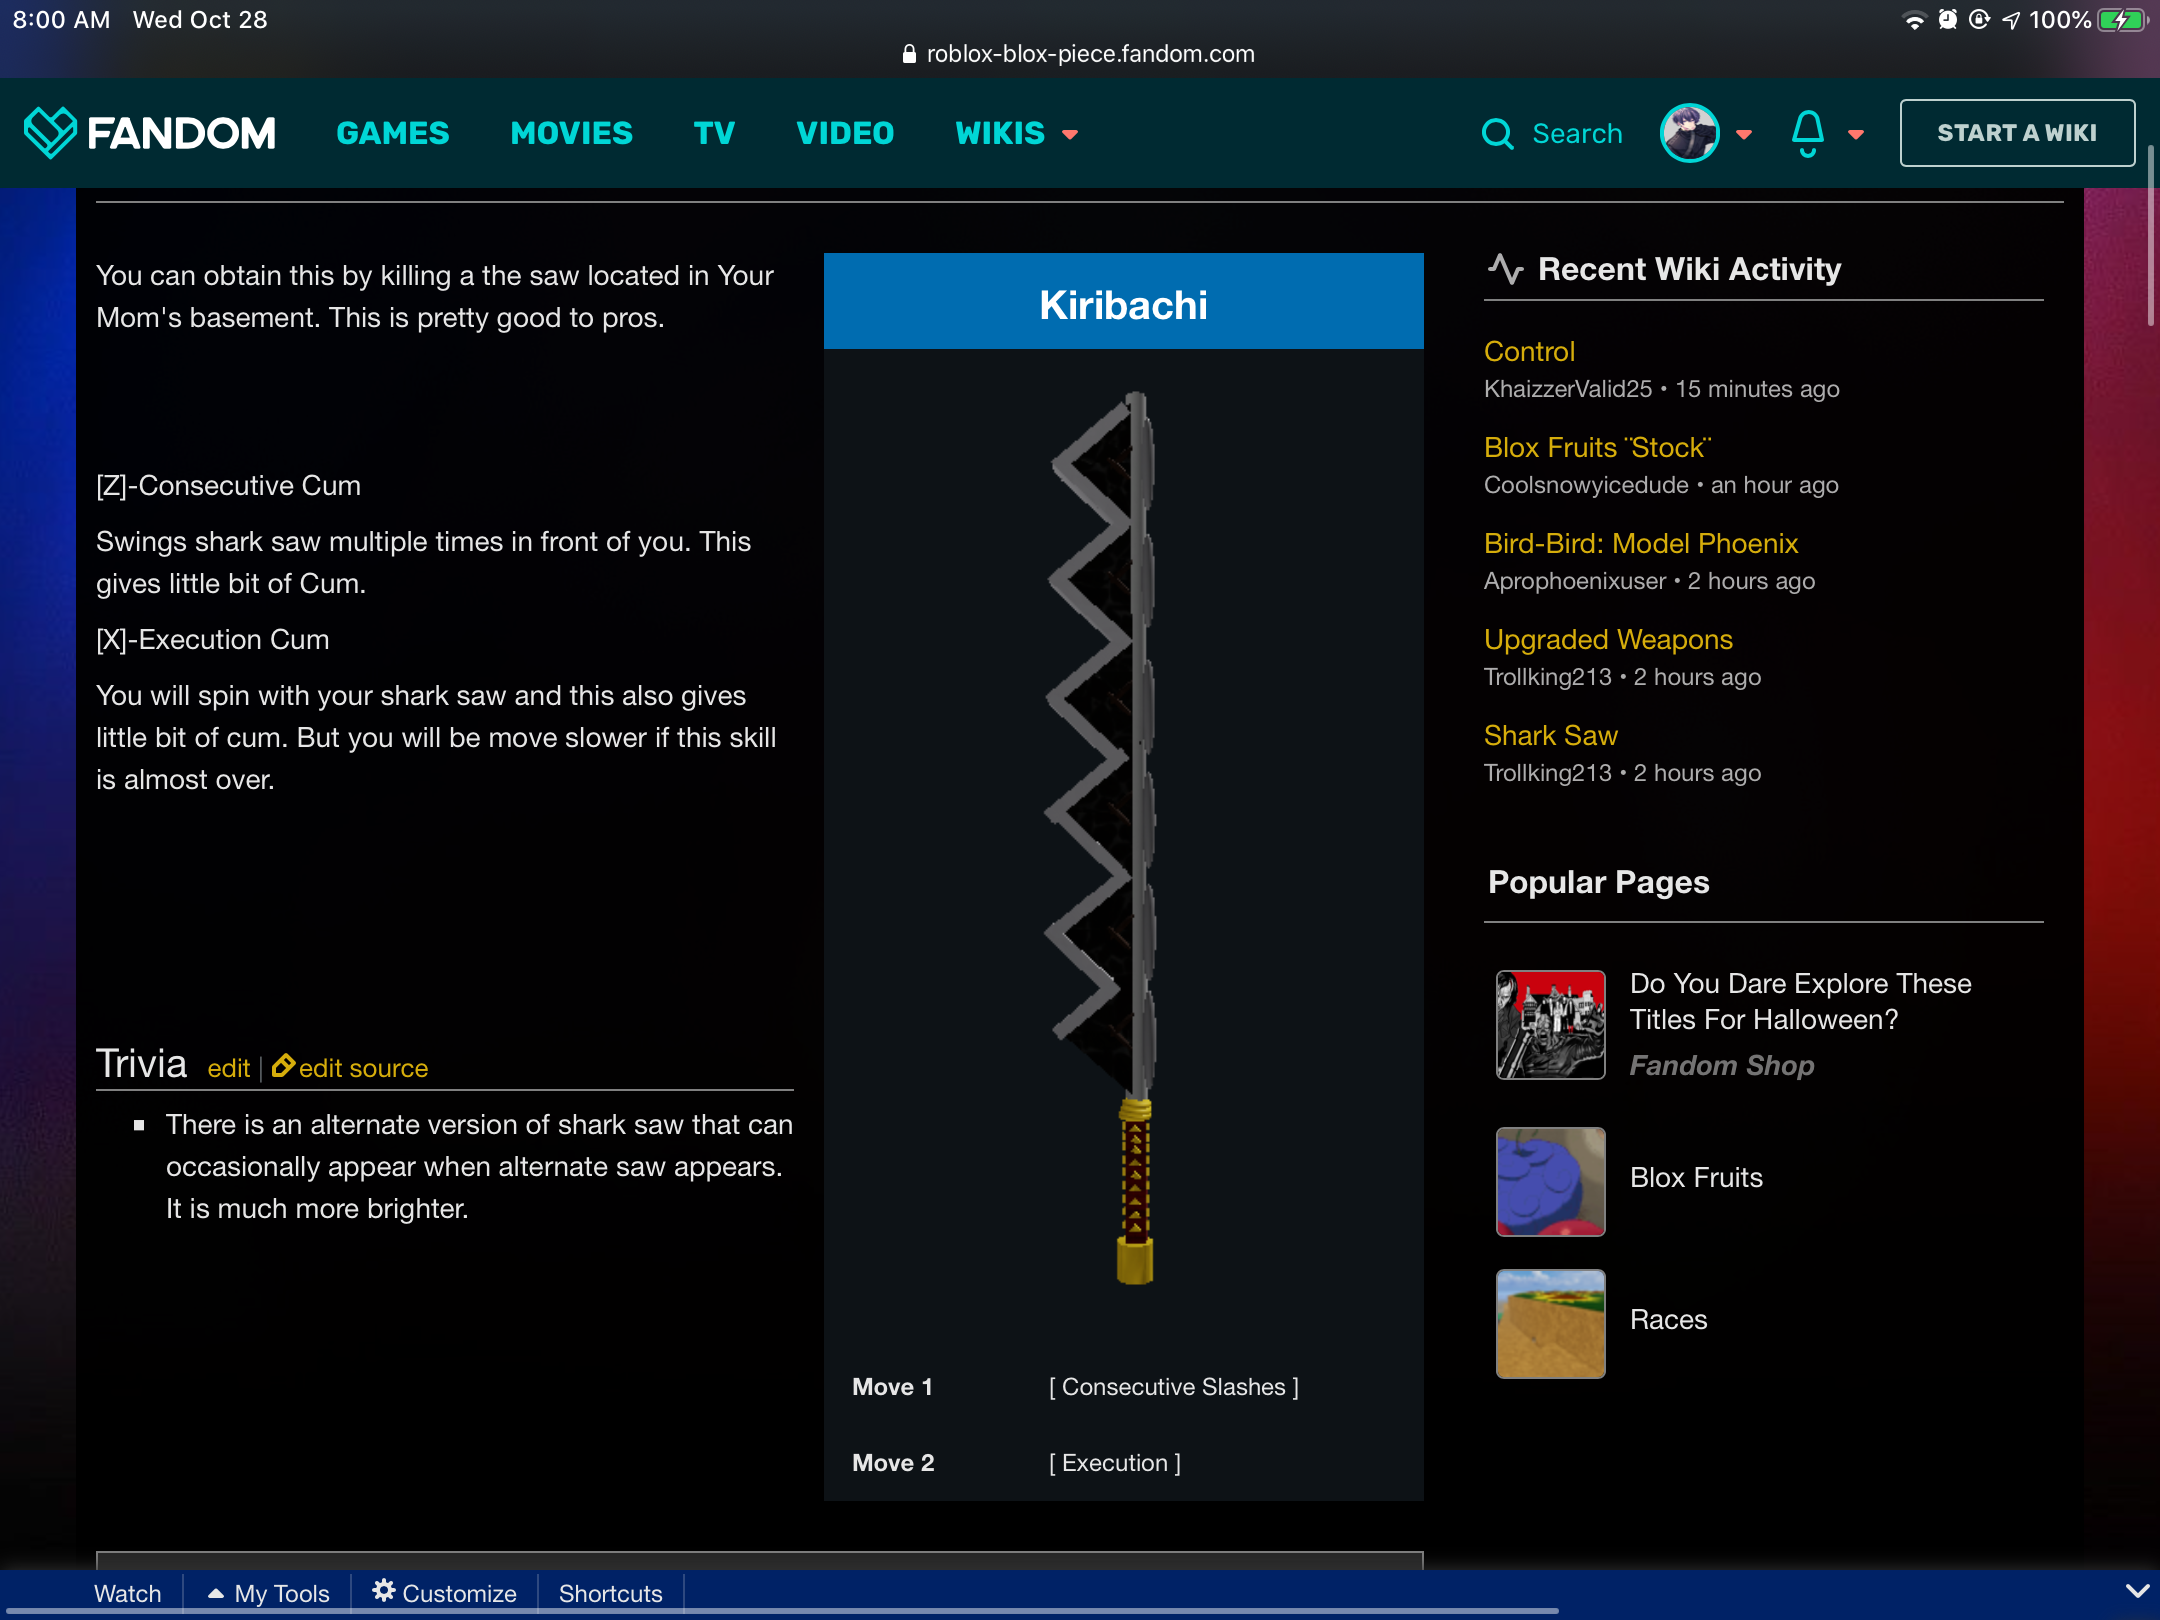Image resolution: width=2160 pixels, height=1620 pixels.
Task: Click the [ Execution ] value
Action: pos(1115,1463)
